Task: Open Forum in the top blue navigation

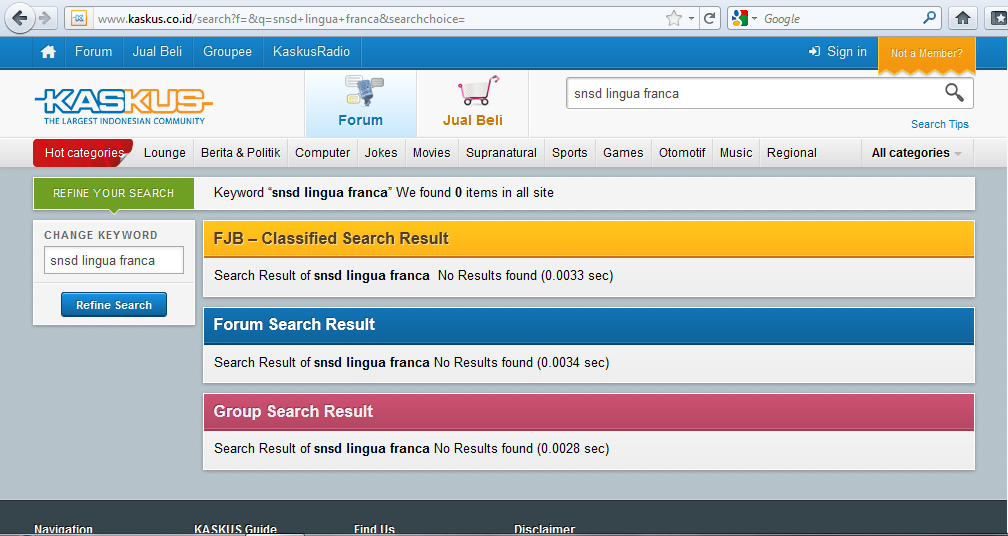Action: [93, 52]
